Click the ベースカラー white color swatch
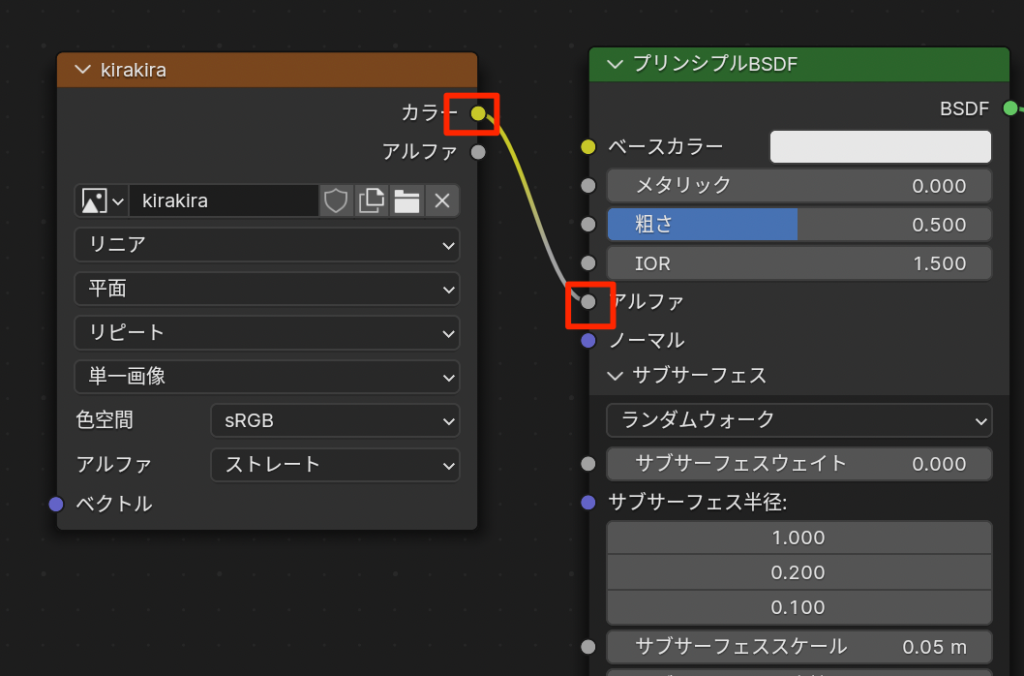The height and width of the screenshot is (676, 1024). [880, 147]
